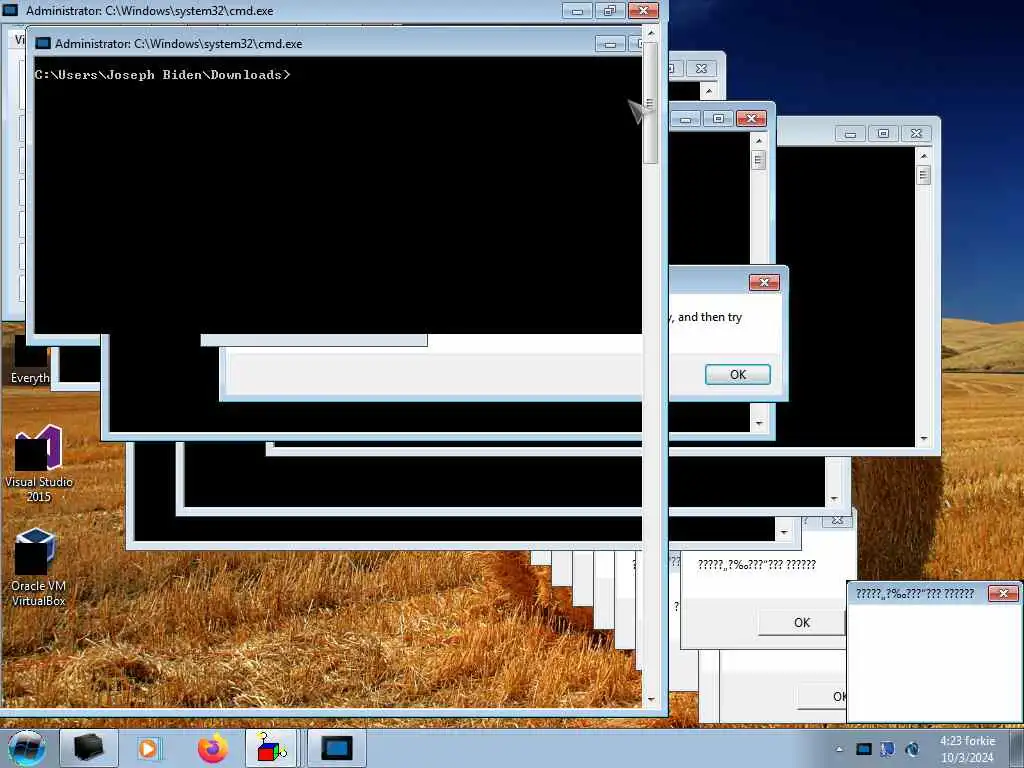Click the front cmd window scrollbar thumb
1024x768 pixels.
(x=650, y=103)
